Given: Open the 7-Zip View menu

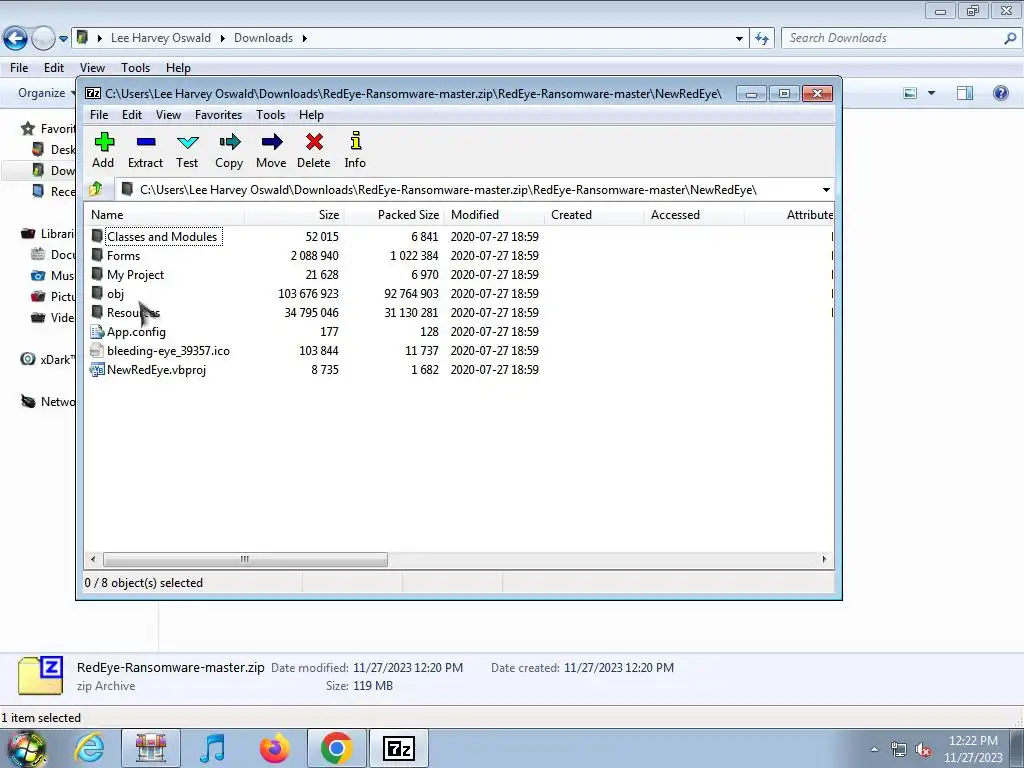Looking at the screenshot, I should click(168, 115).
